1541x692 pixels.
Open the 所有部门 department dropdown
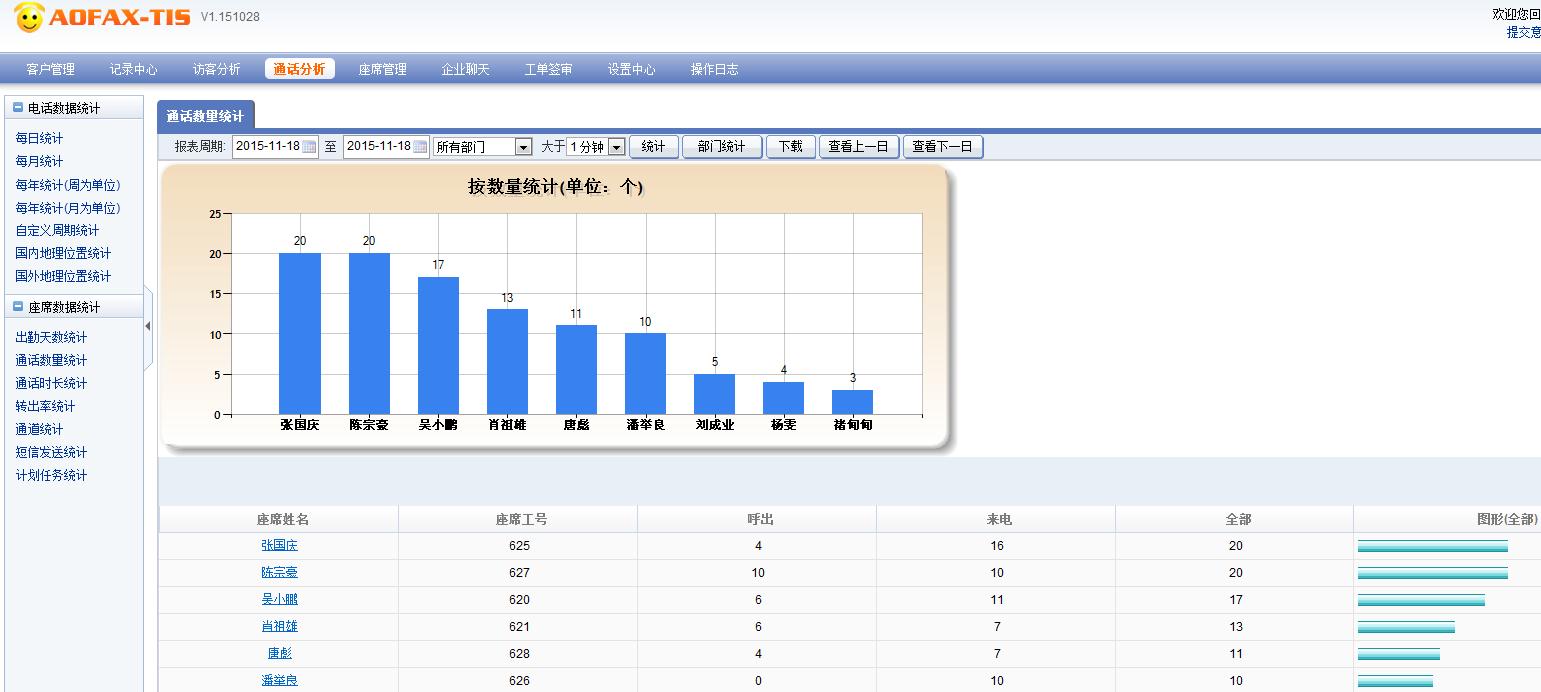coord(523,147)
